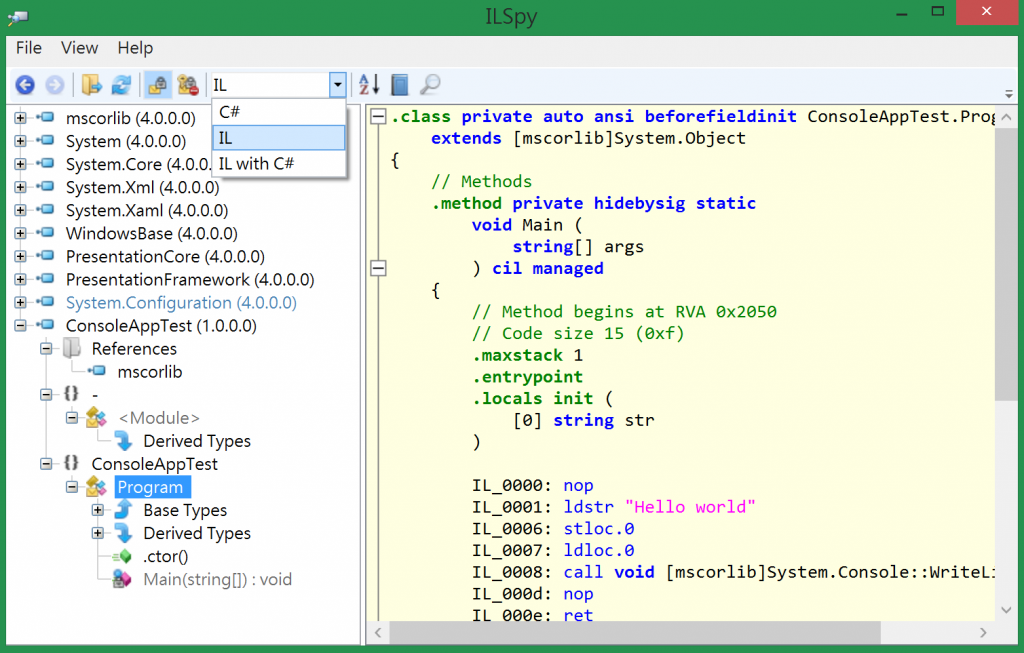Choose IL from the language list
The image size is (1024, 653).
[279, 138]
